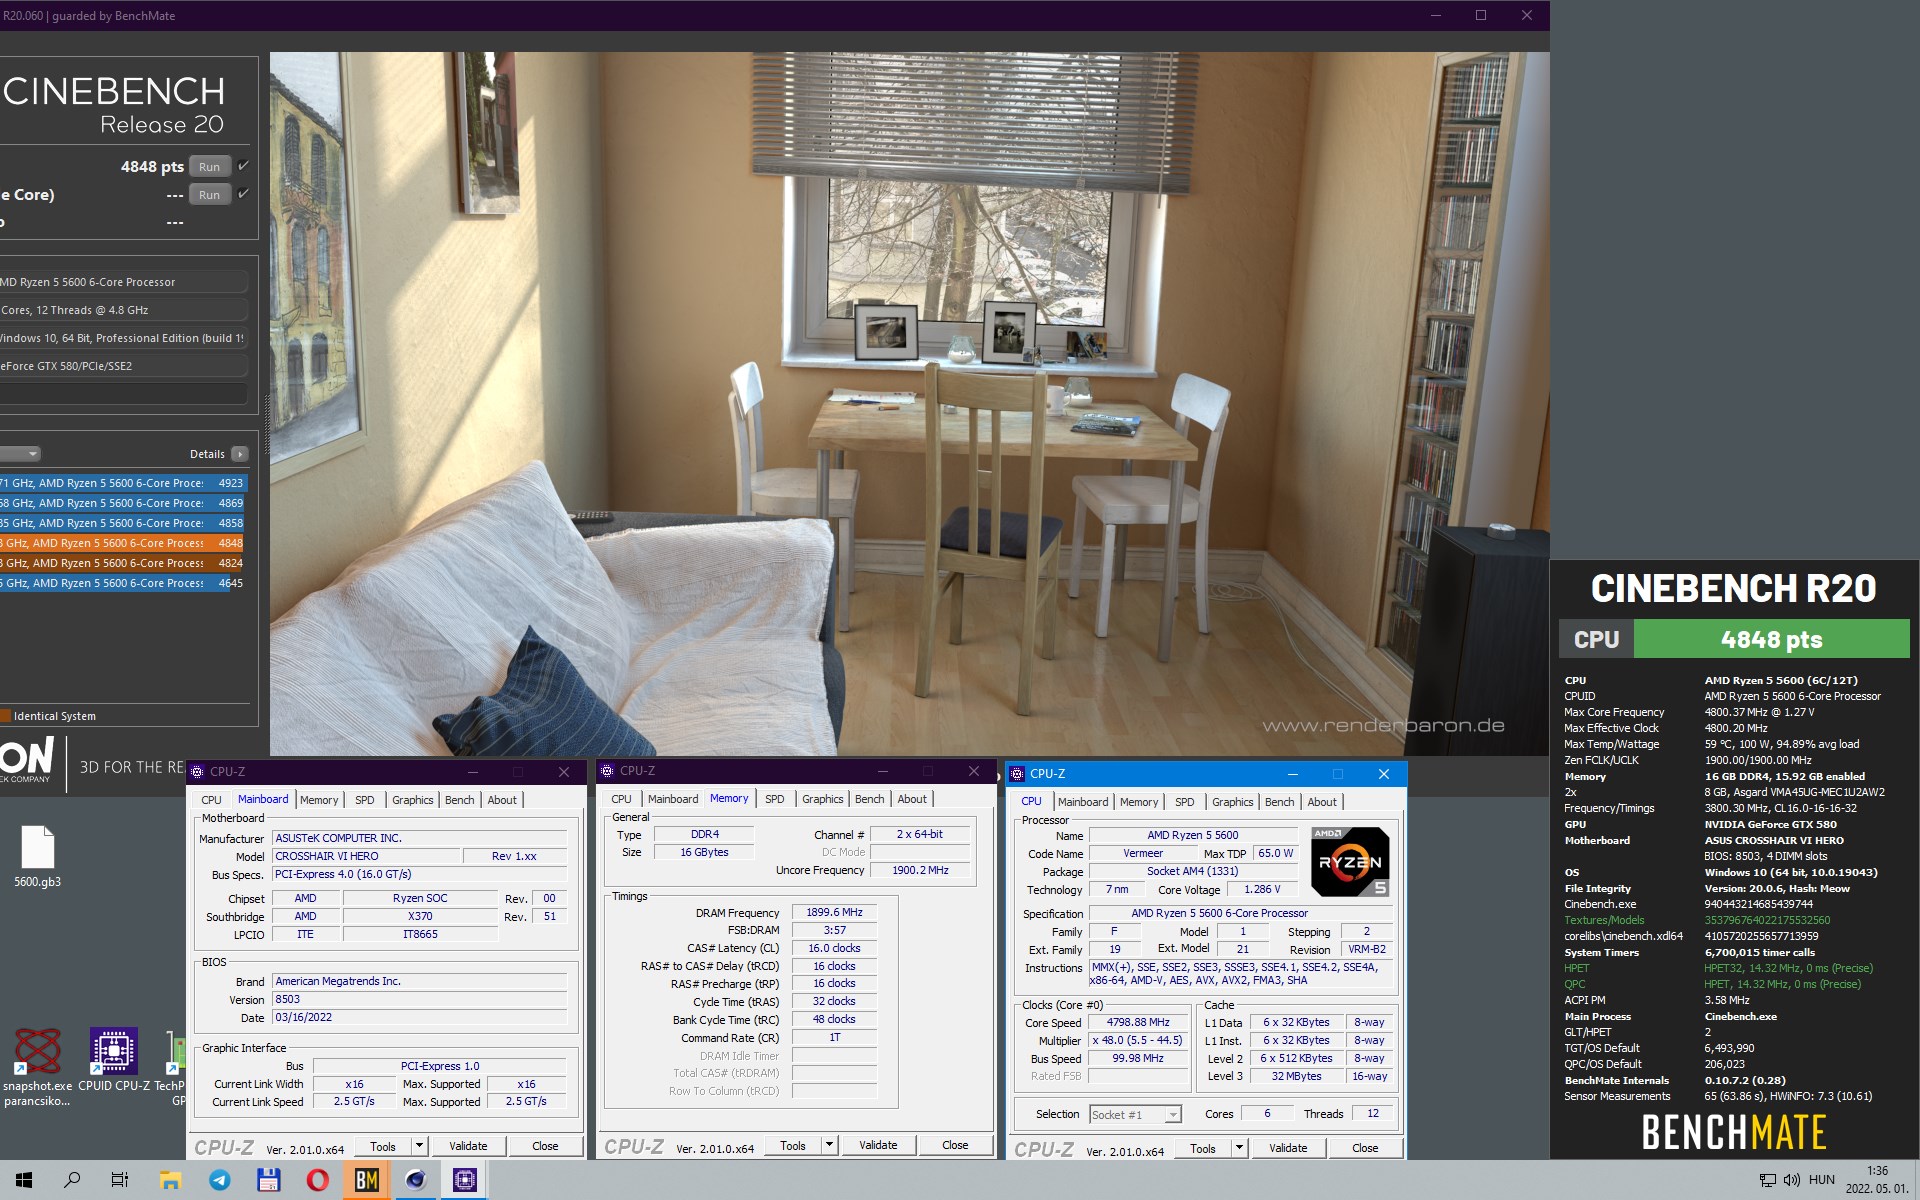Screen dimensions: 1920x1200
Task: Click CAS# Latency 16.0 clocks value
Action: click(834, 948)
